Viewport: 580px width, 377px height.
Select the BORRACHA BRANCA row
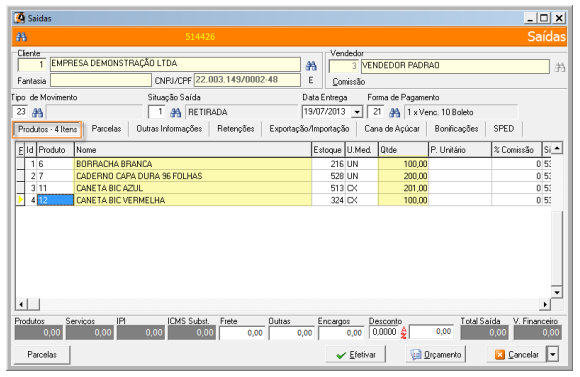click(283, 164)
